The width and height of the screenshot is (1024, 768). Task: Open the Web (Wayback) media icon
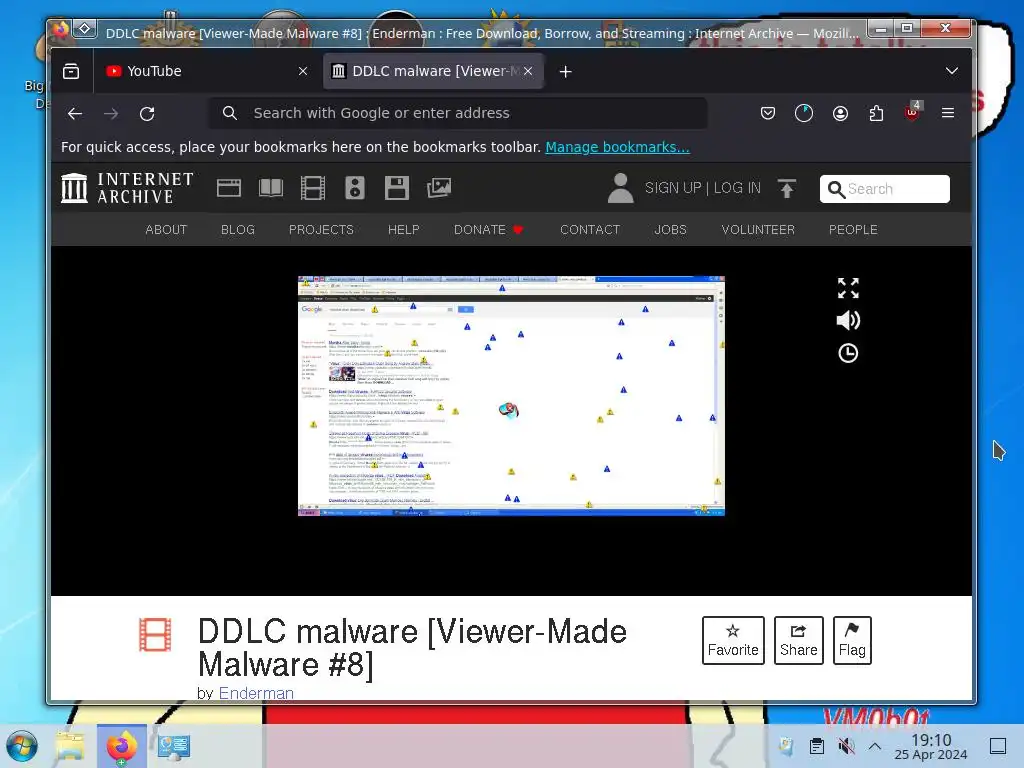coord(229,188)
